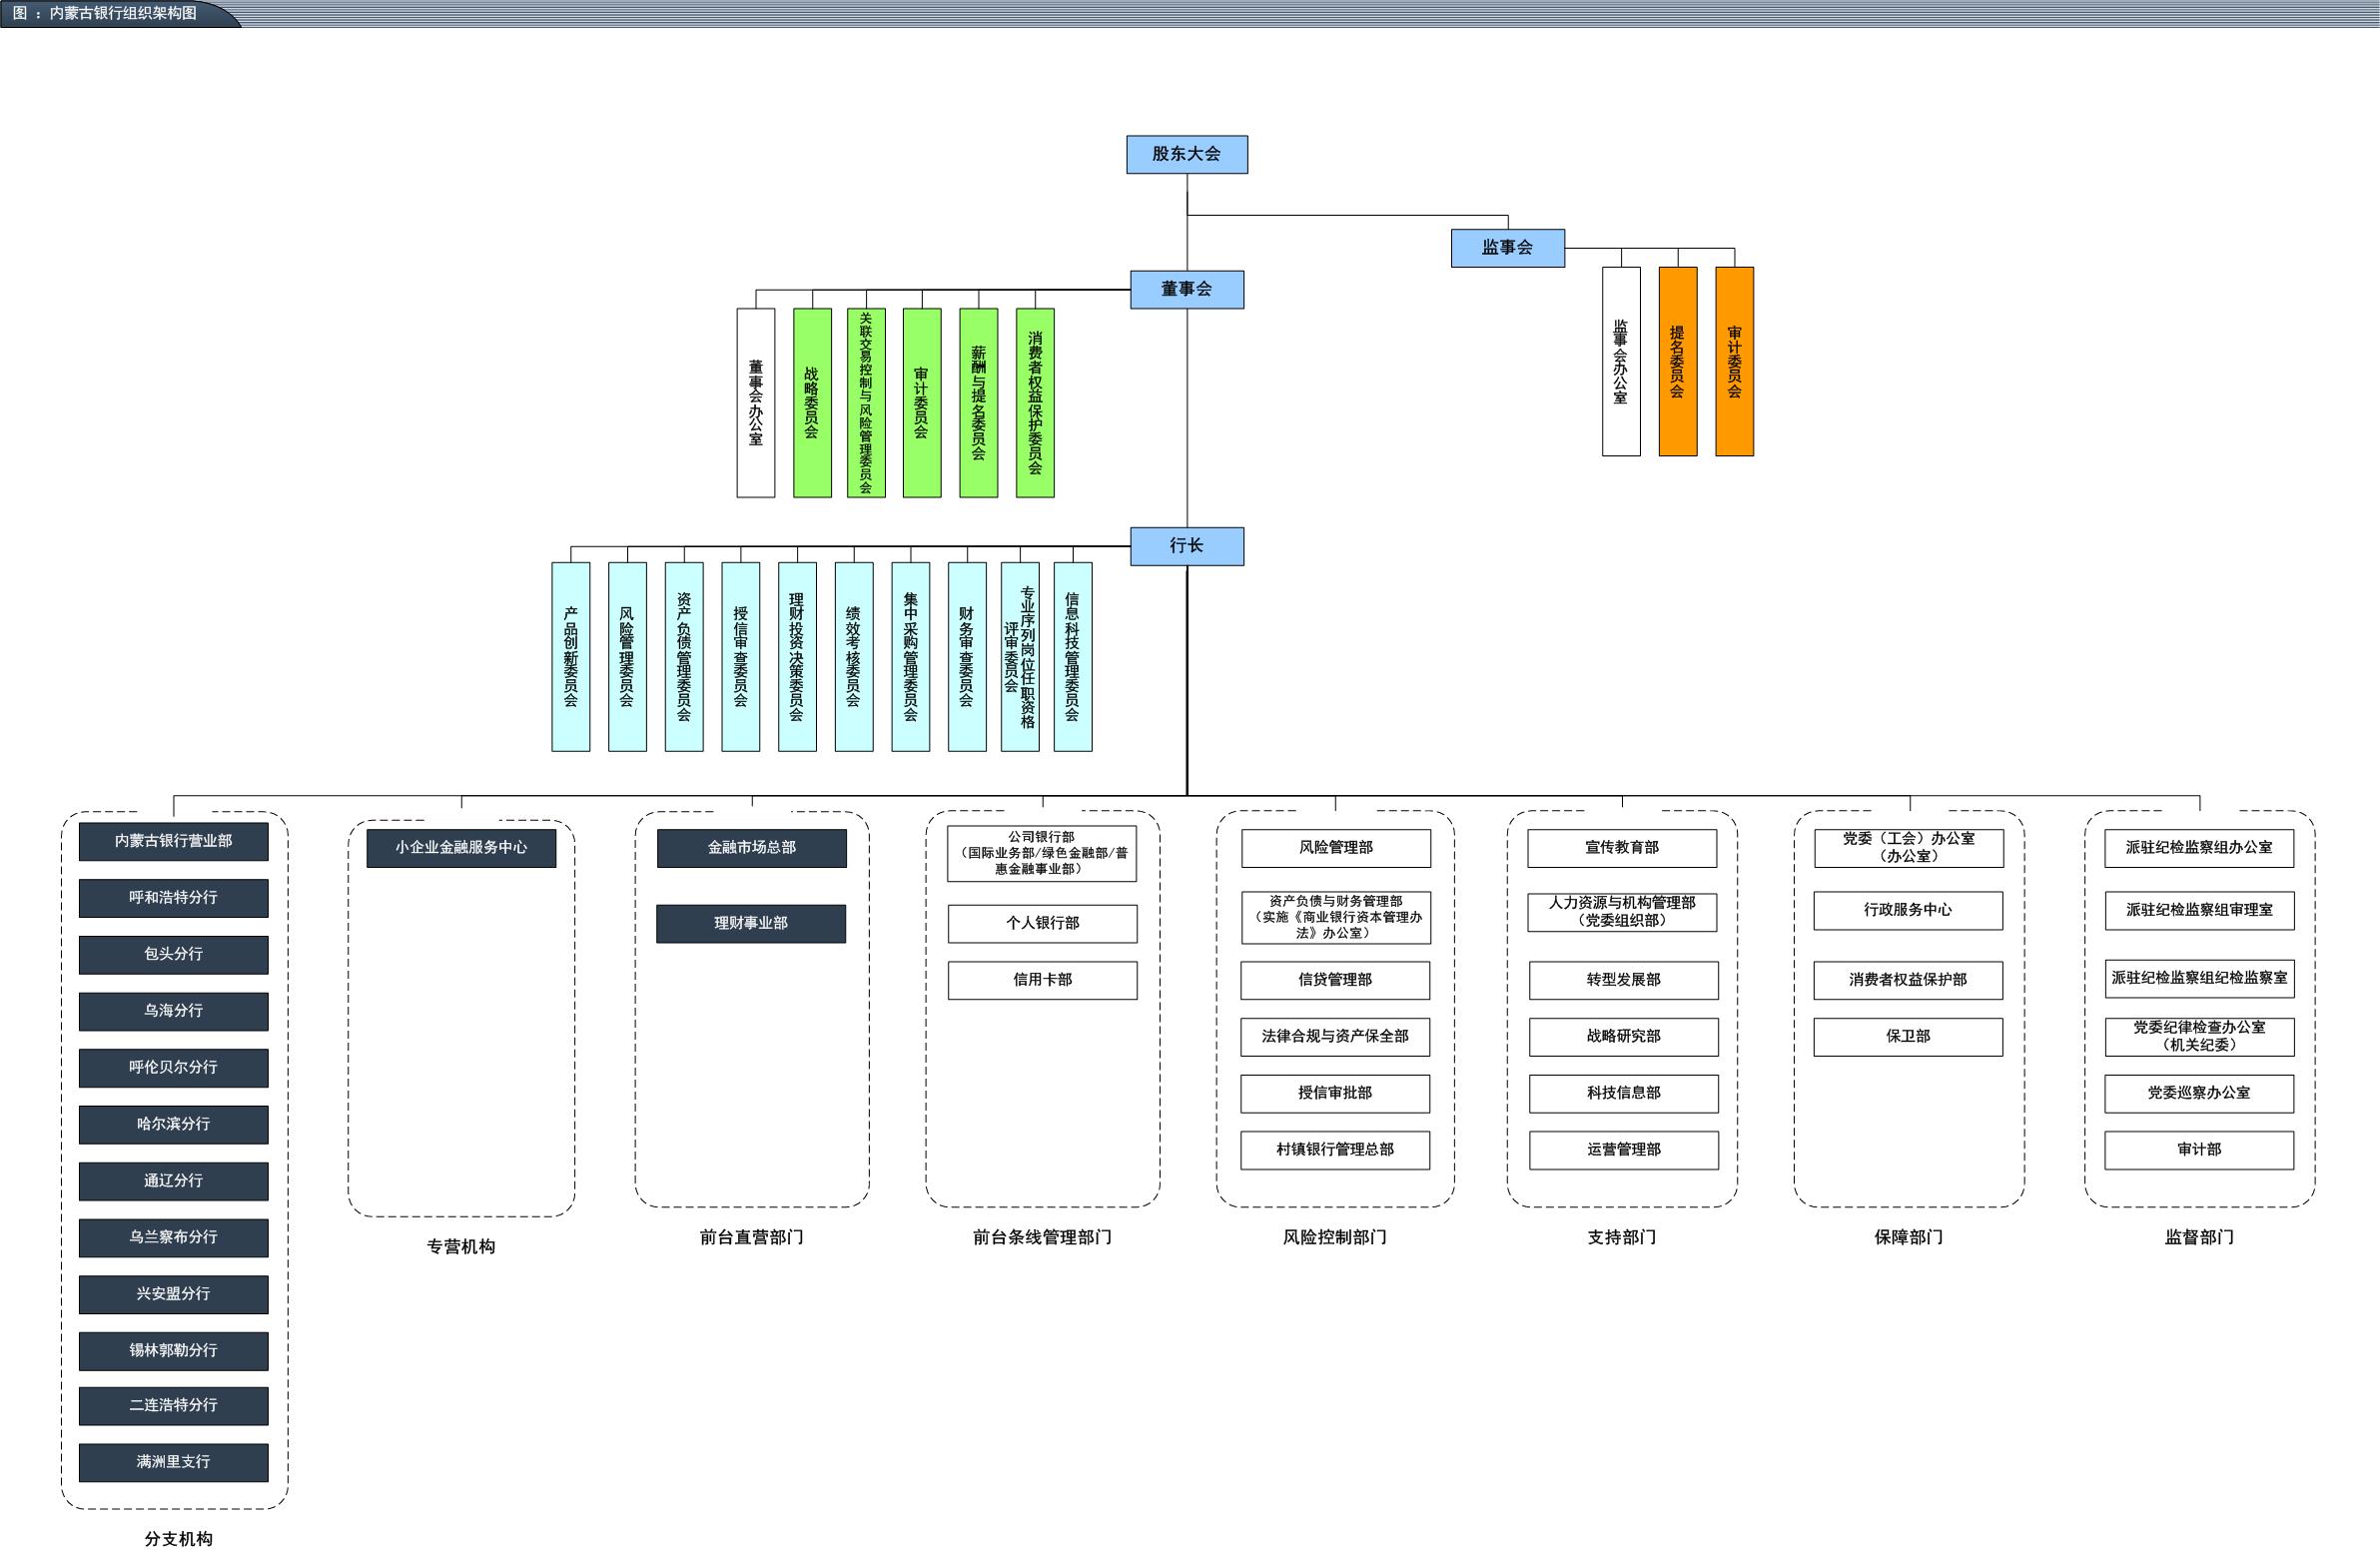
Task: Click the 行长 box
Action: point(1187,546)
